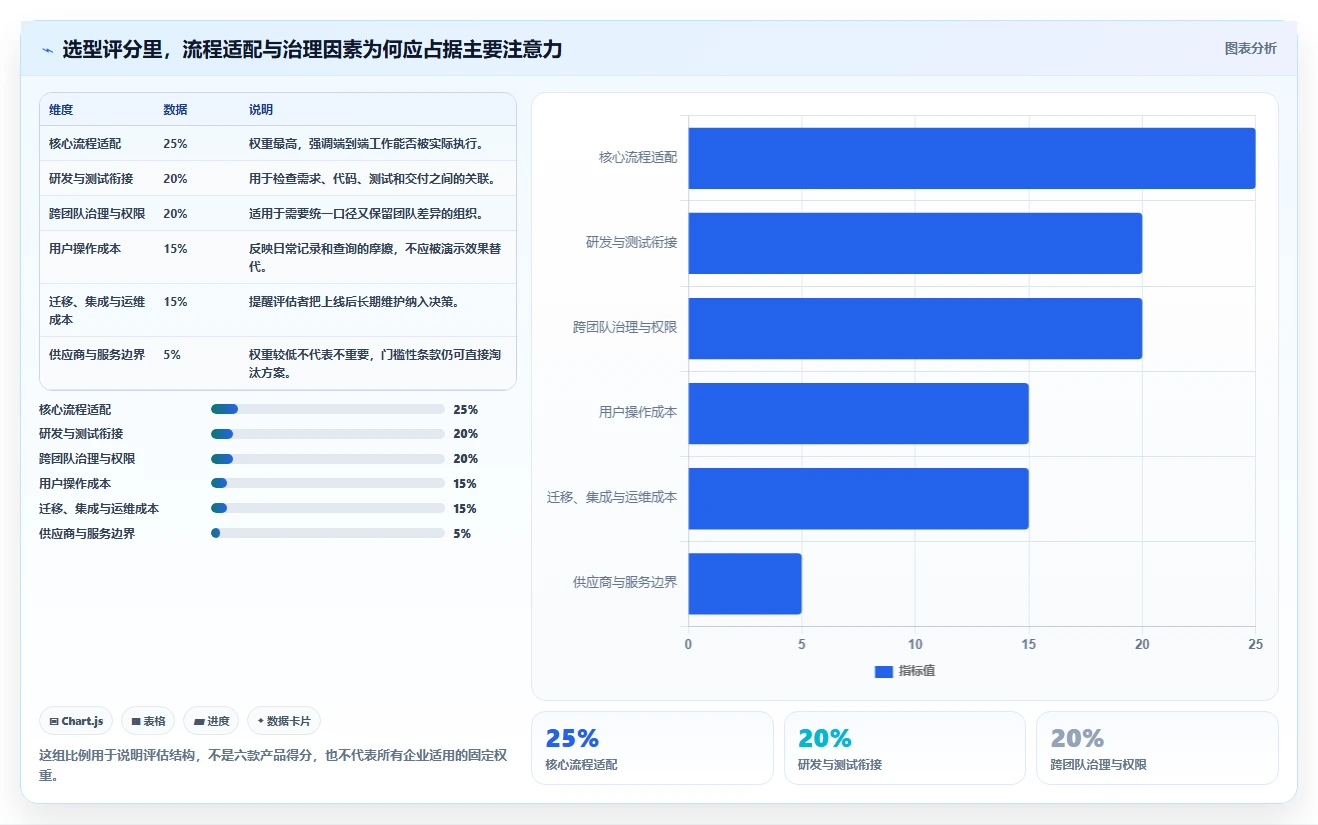Click the 维度 column header
Image resolution: width=1318 pixels, height=825 pixels.
coord(61,110)
